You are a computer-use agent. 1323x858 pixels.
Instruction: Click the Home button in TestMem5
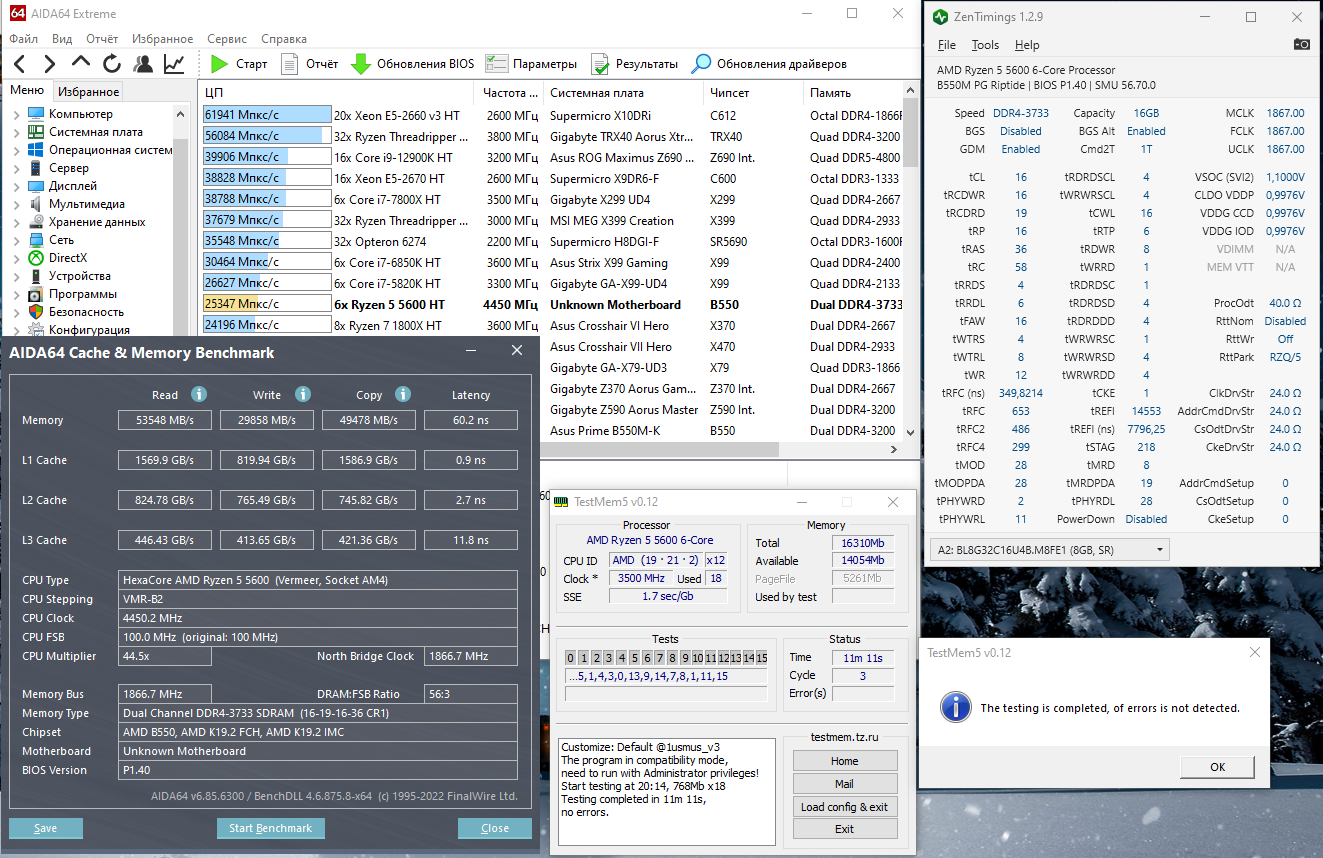tap(844, 761)
